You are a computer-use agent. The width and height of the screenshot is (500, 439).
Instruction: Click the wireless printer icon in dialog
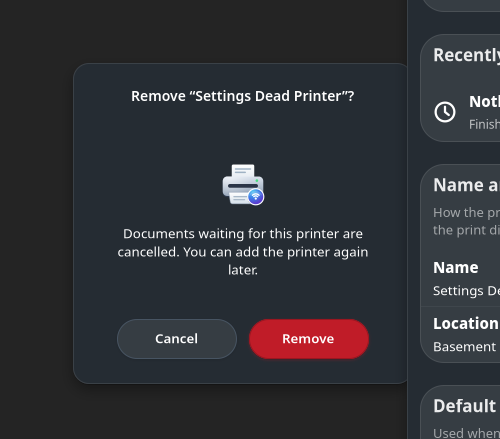[243, 184]
